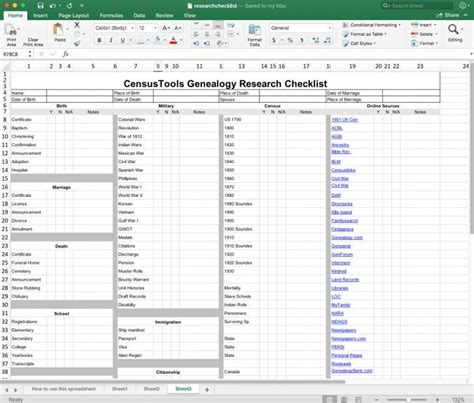Click the Cut scissors icon

coord(77,25)
